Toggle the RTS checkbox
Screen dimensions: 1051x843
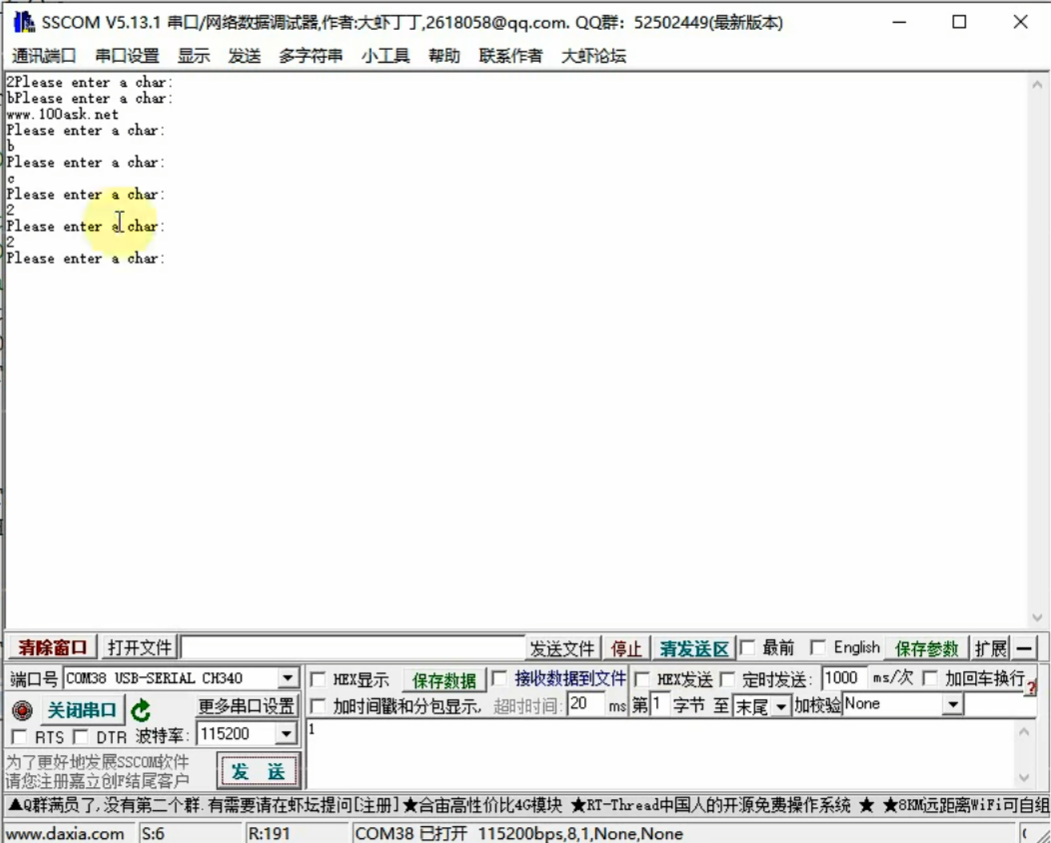tap(20, 737)
